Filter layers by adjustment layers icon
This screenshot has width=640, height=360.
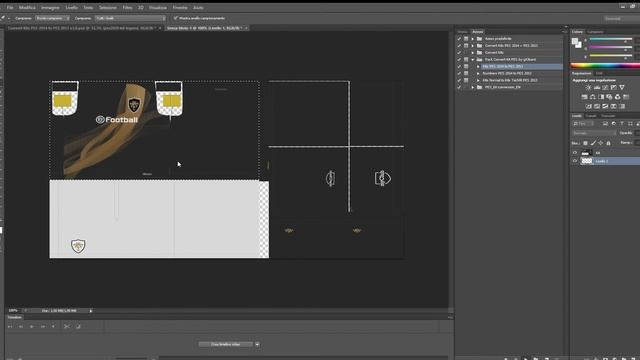coord(613,124)
